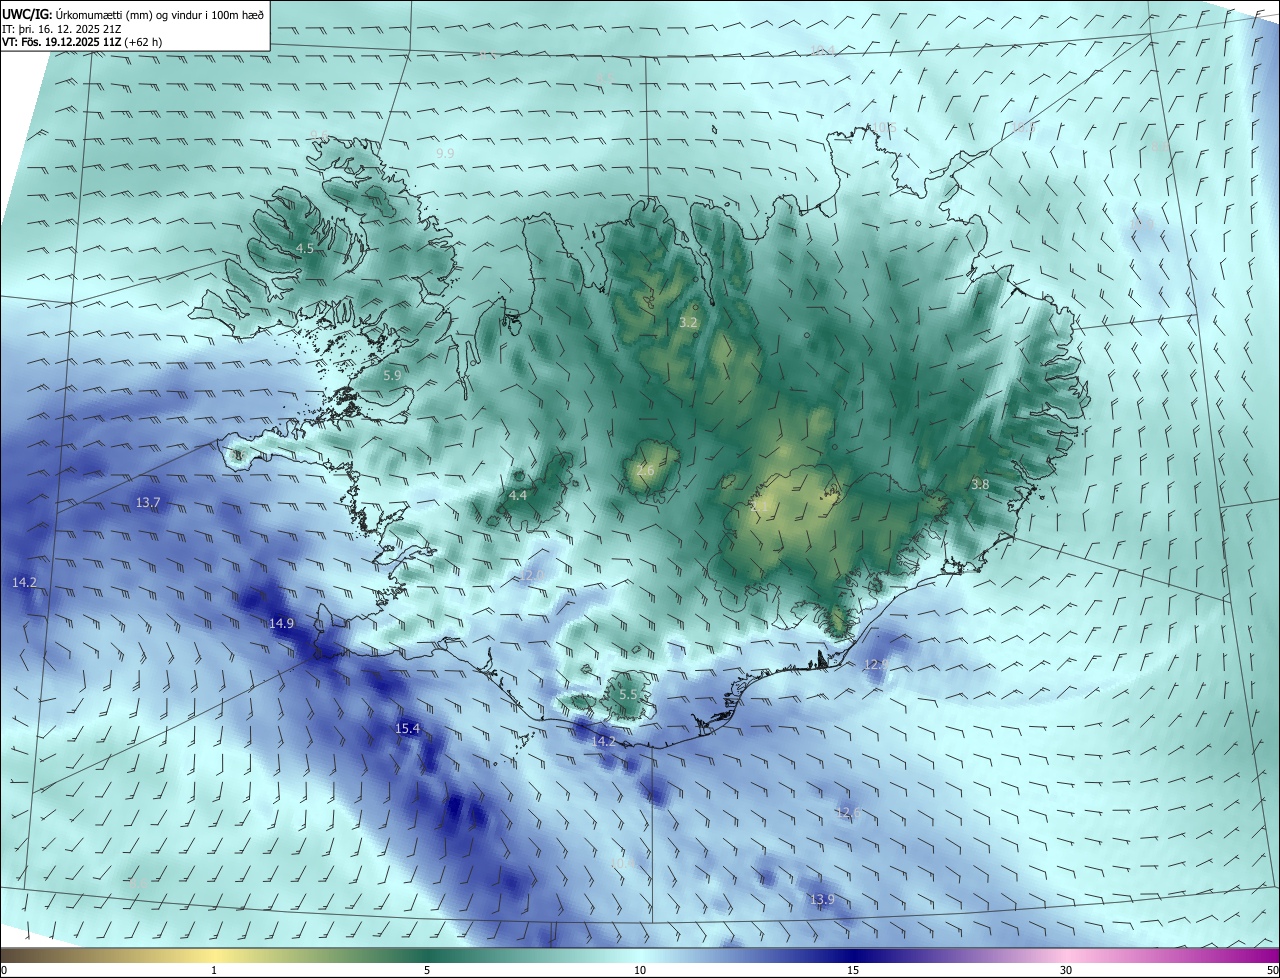Select the valid time 'VT: Fös. 19.12.2025 11Z'
This screenshot has height=978, width=1280.
click(62, 43)
